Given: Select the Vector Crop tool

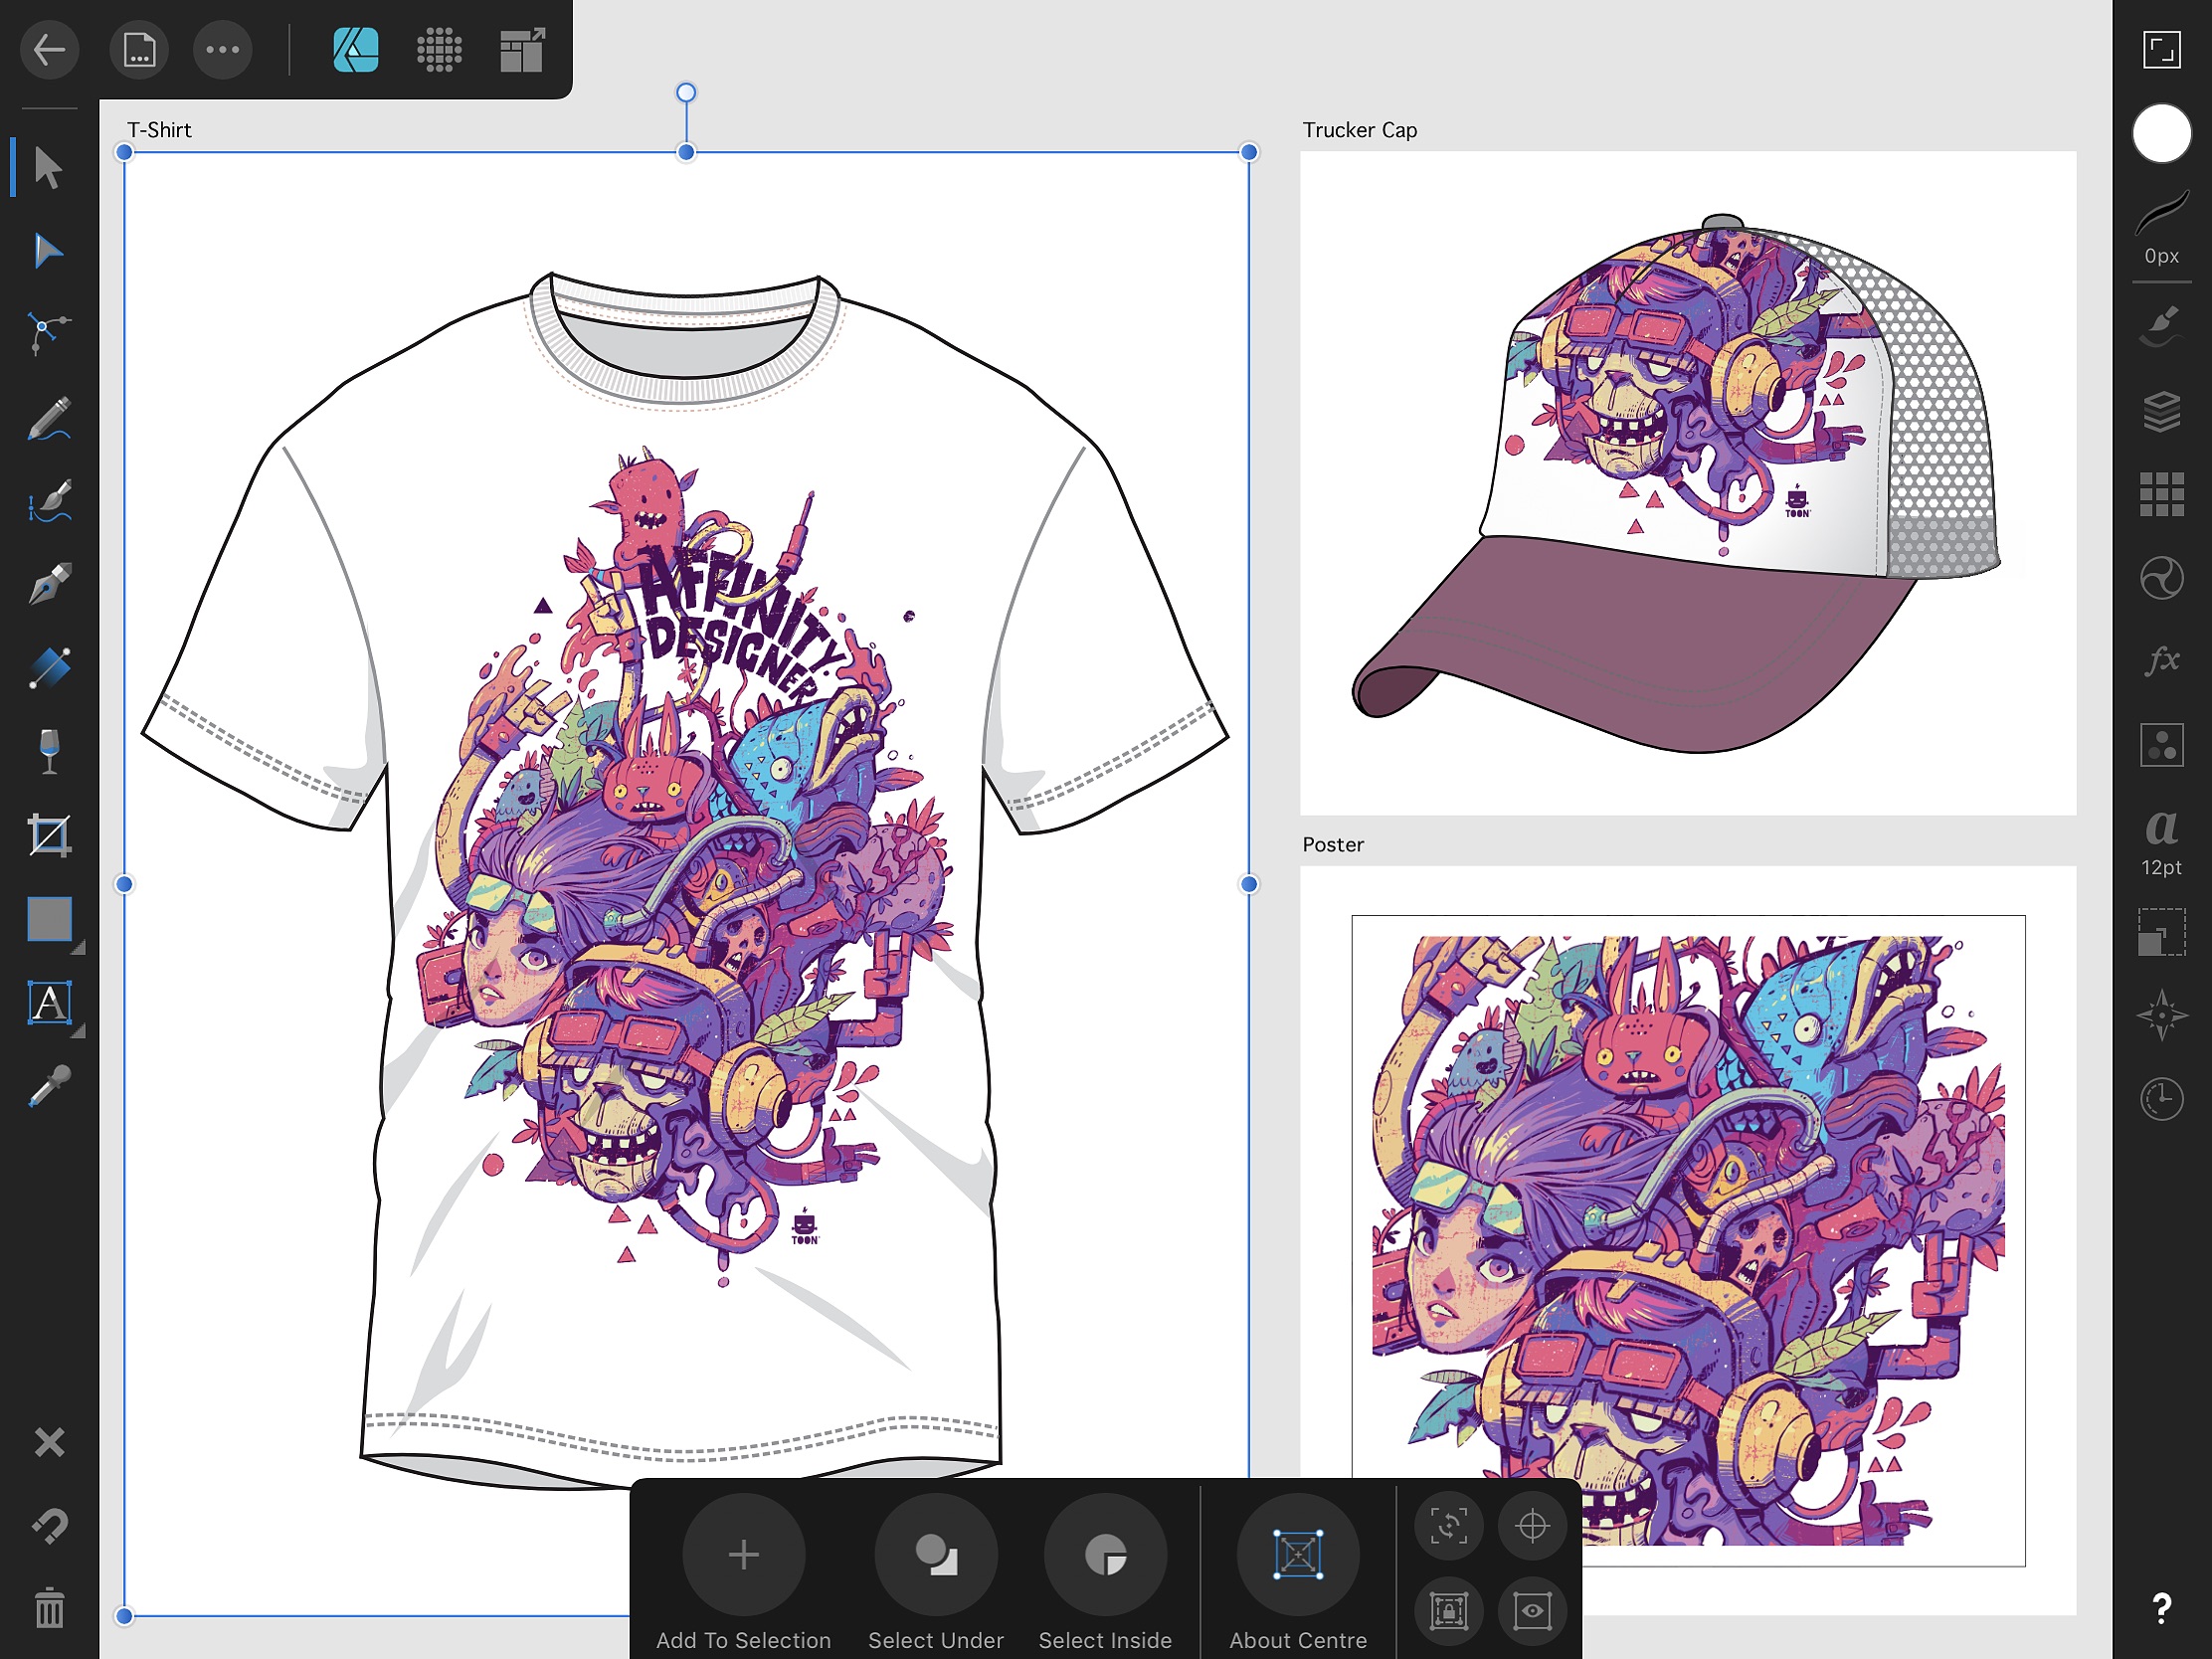Looking at the screenshot, I should (x=48, y=836).
